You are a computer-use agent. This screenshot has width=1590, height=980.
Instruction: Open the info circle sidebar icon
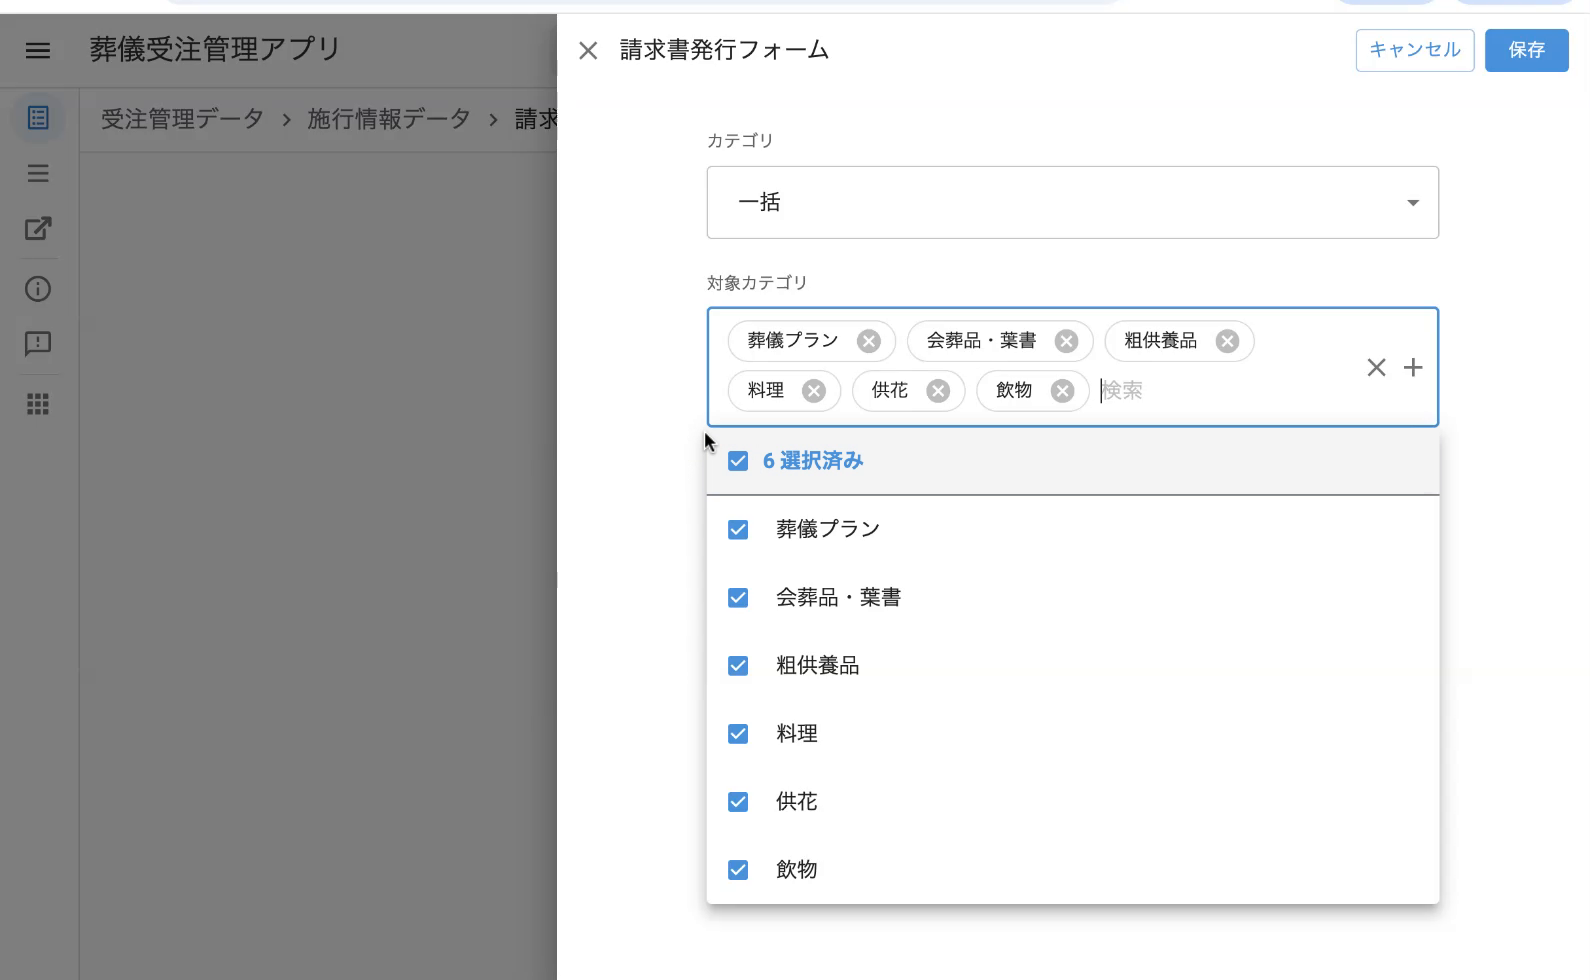(38, 289)
